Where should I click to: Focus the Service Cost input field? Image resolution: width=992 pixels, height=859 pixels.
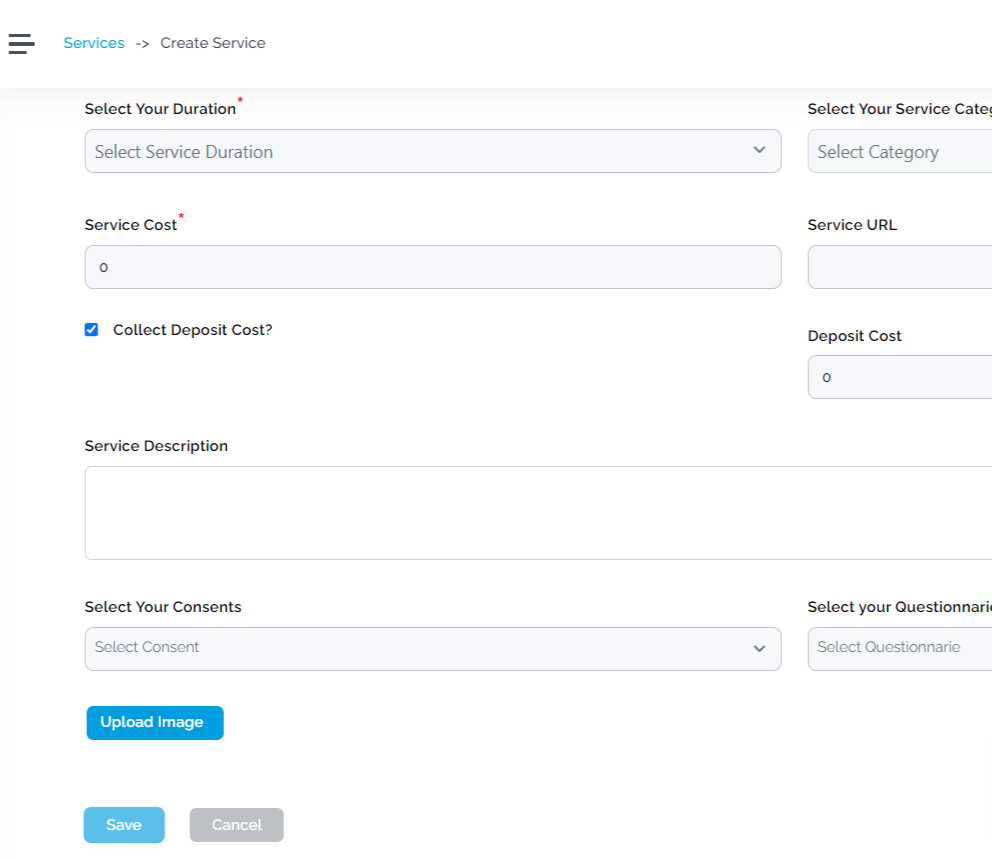click(x=432, y=267)
